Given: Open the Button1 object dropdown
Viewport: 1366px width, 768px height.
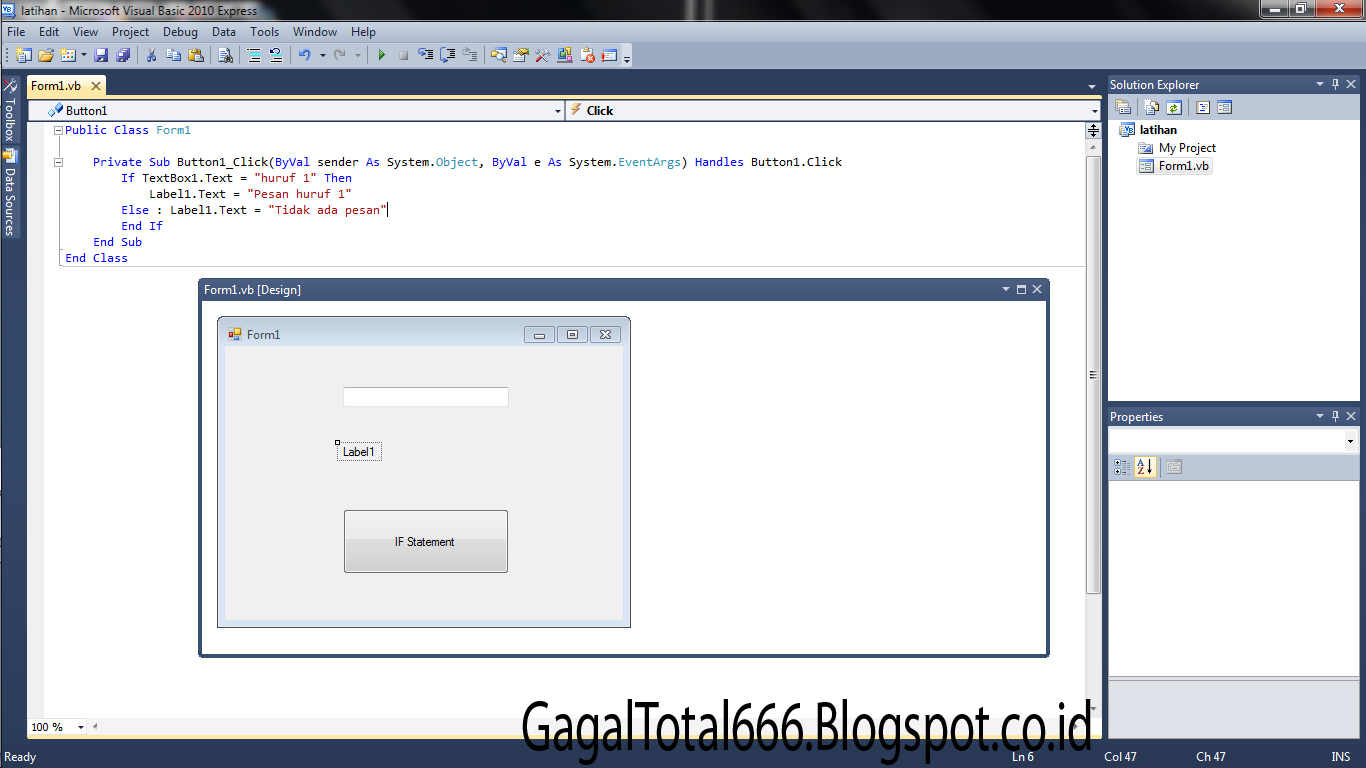Looking at the screenshot, I should coord(558,110).
